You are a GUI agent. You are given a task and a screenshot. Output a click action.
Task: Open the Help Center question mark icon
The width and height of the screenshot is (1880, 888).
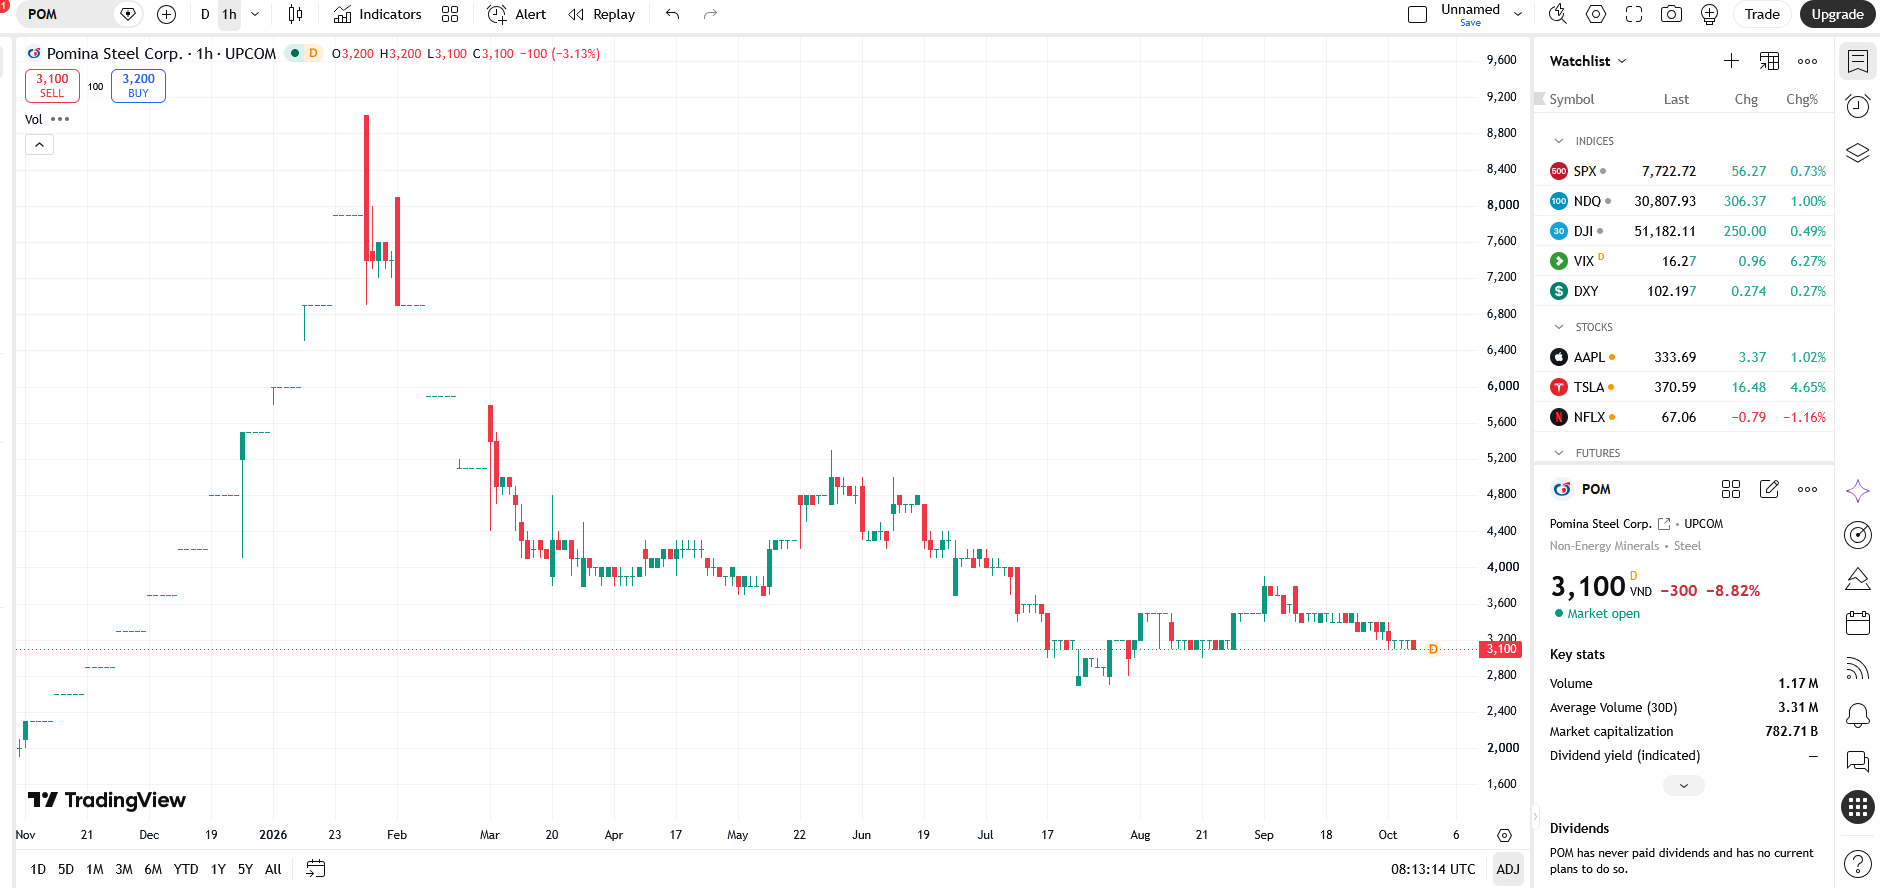coord(1858,863)
